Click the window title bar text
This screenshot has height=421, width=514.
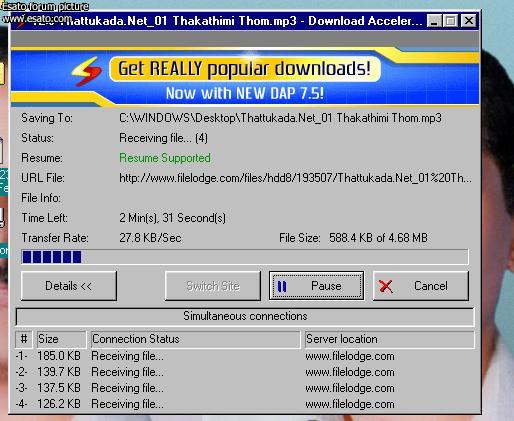[227, 21]
